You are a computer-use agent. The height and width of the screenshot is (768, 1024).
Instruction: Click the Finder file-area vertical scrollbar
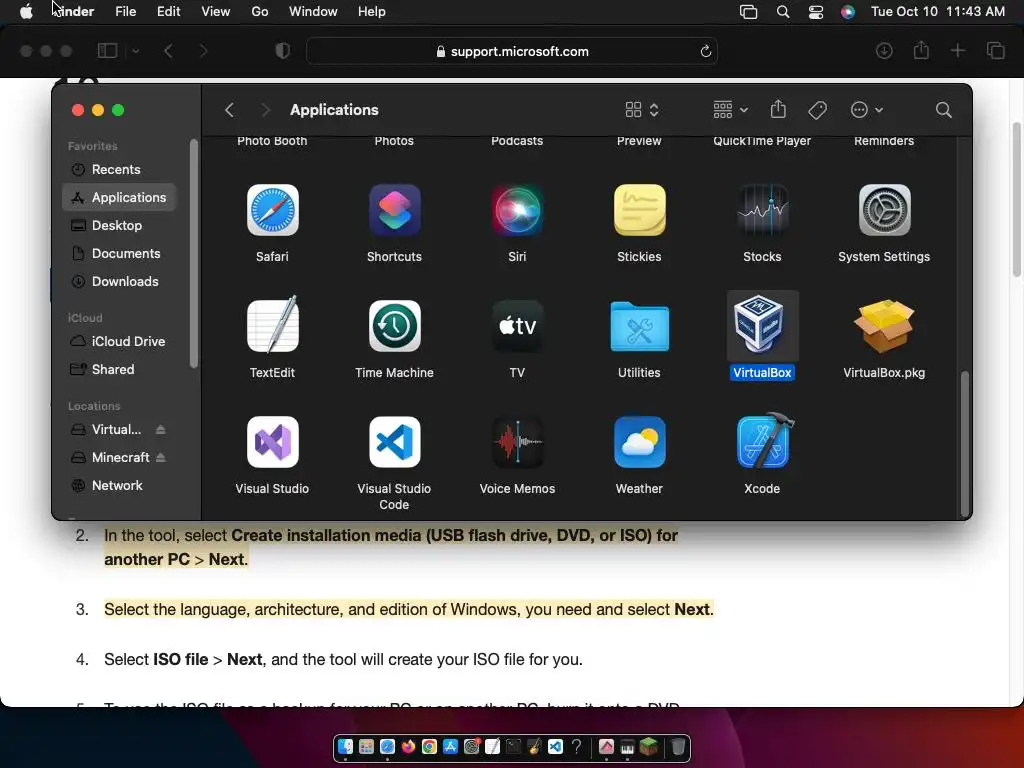click(965, 443)
